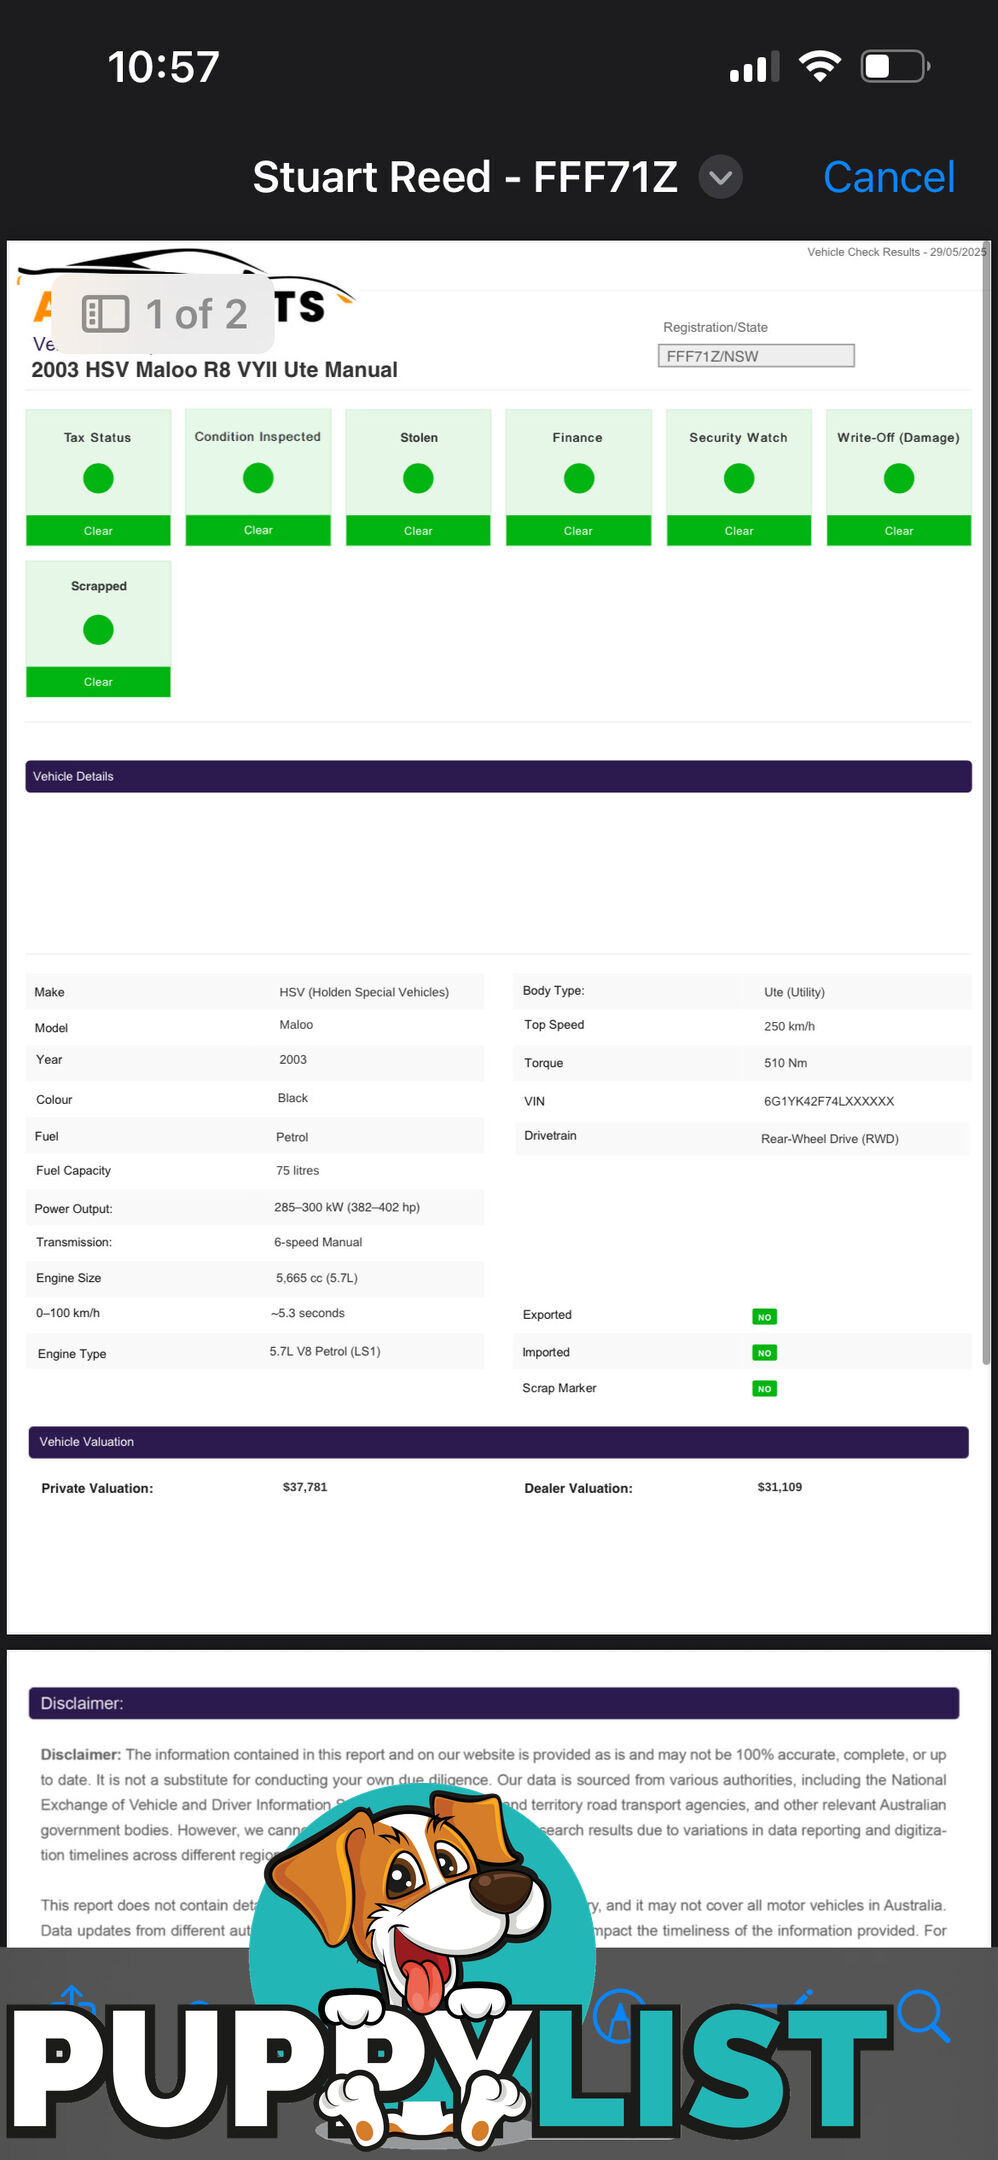This screenshot has height=2160, width=998.
Task: Tap the green dot under Stolen
Action: [418, 479]
